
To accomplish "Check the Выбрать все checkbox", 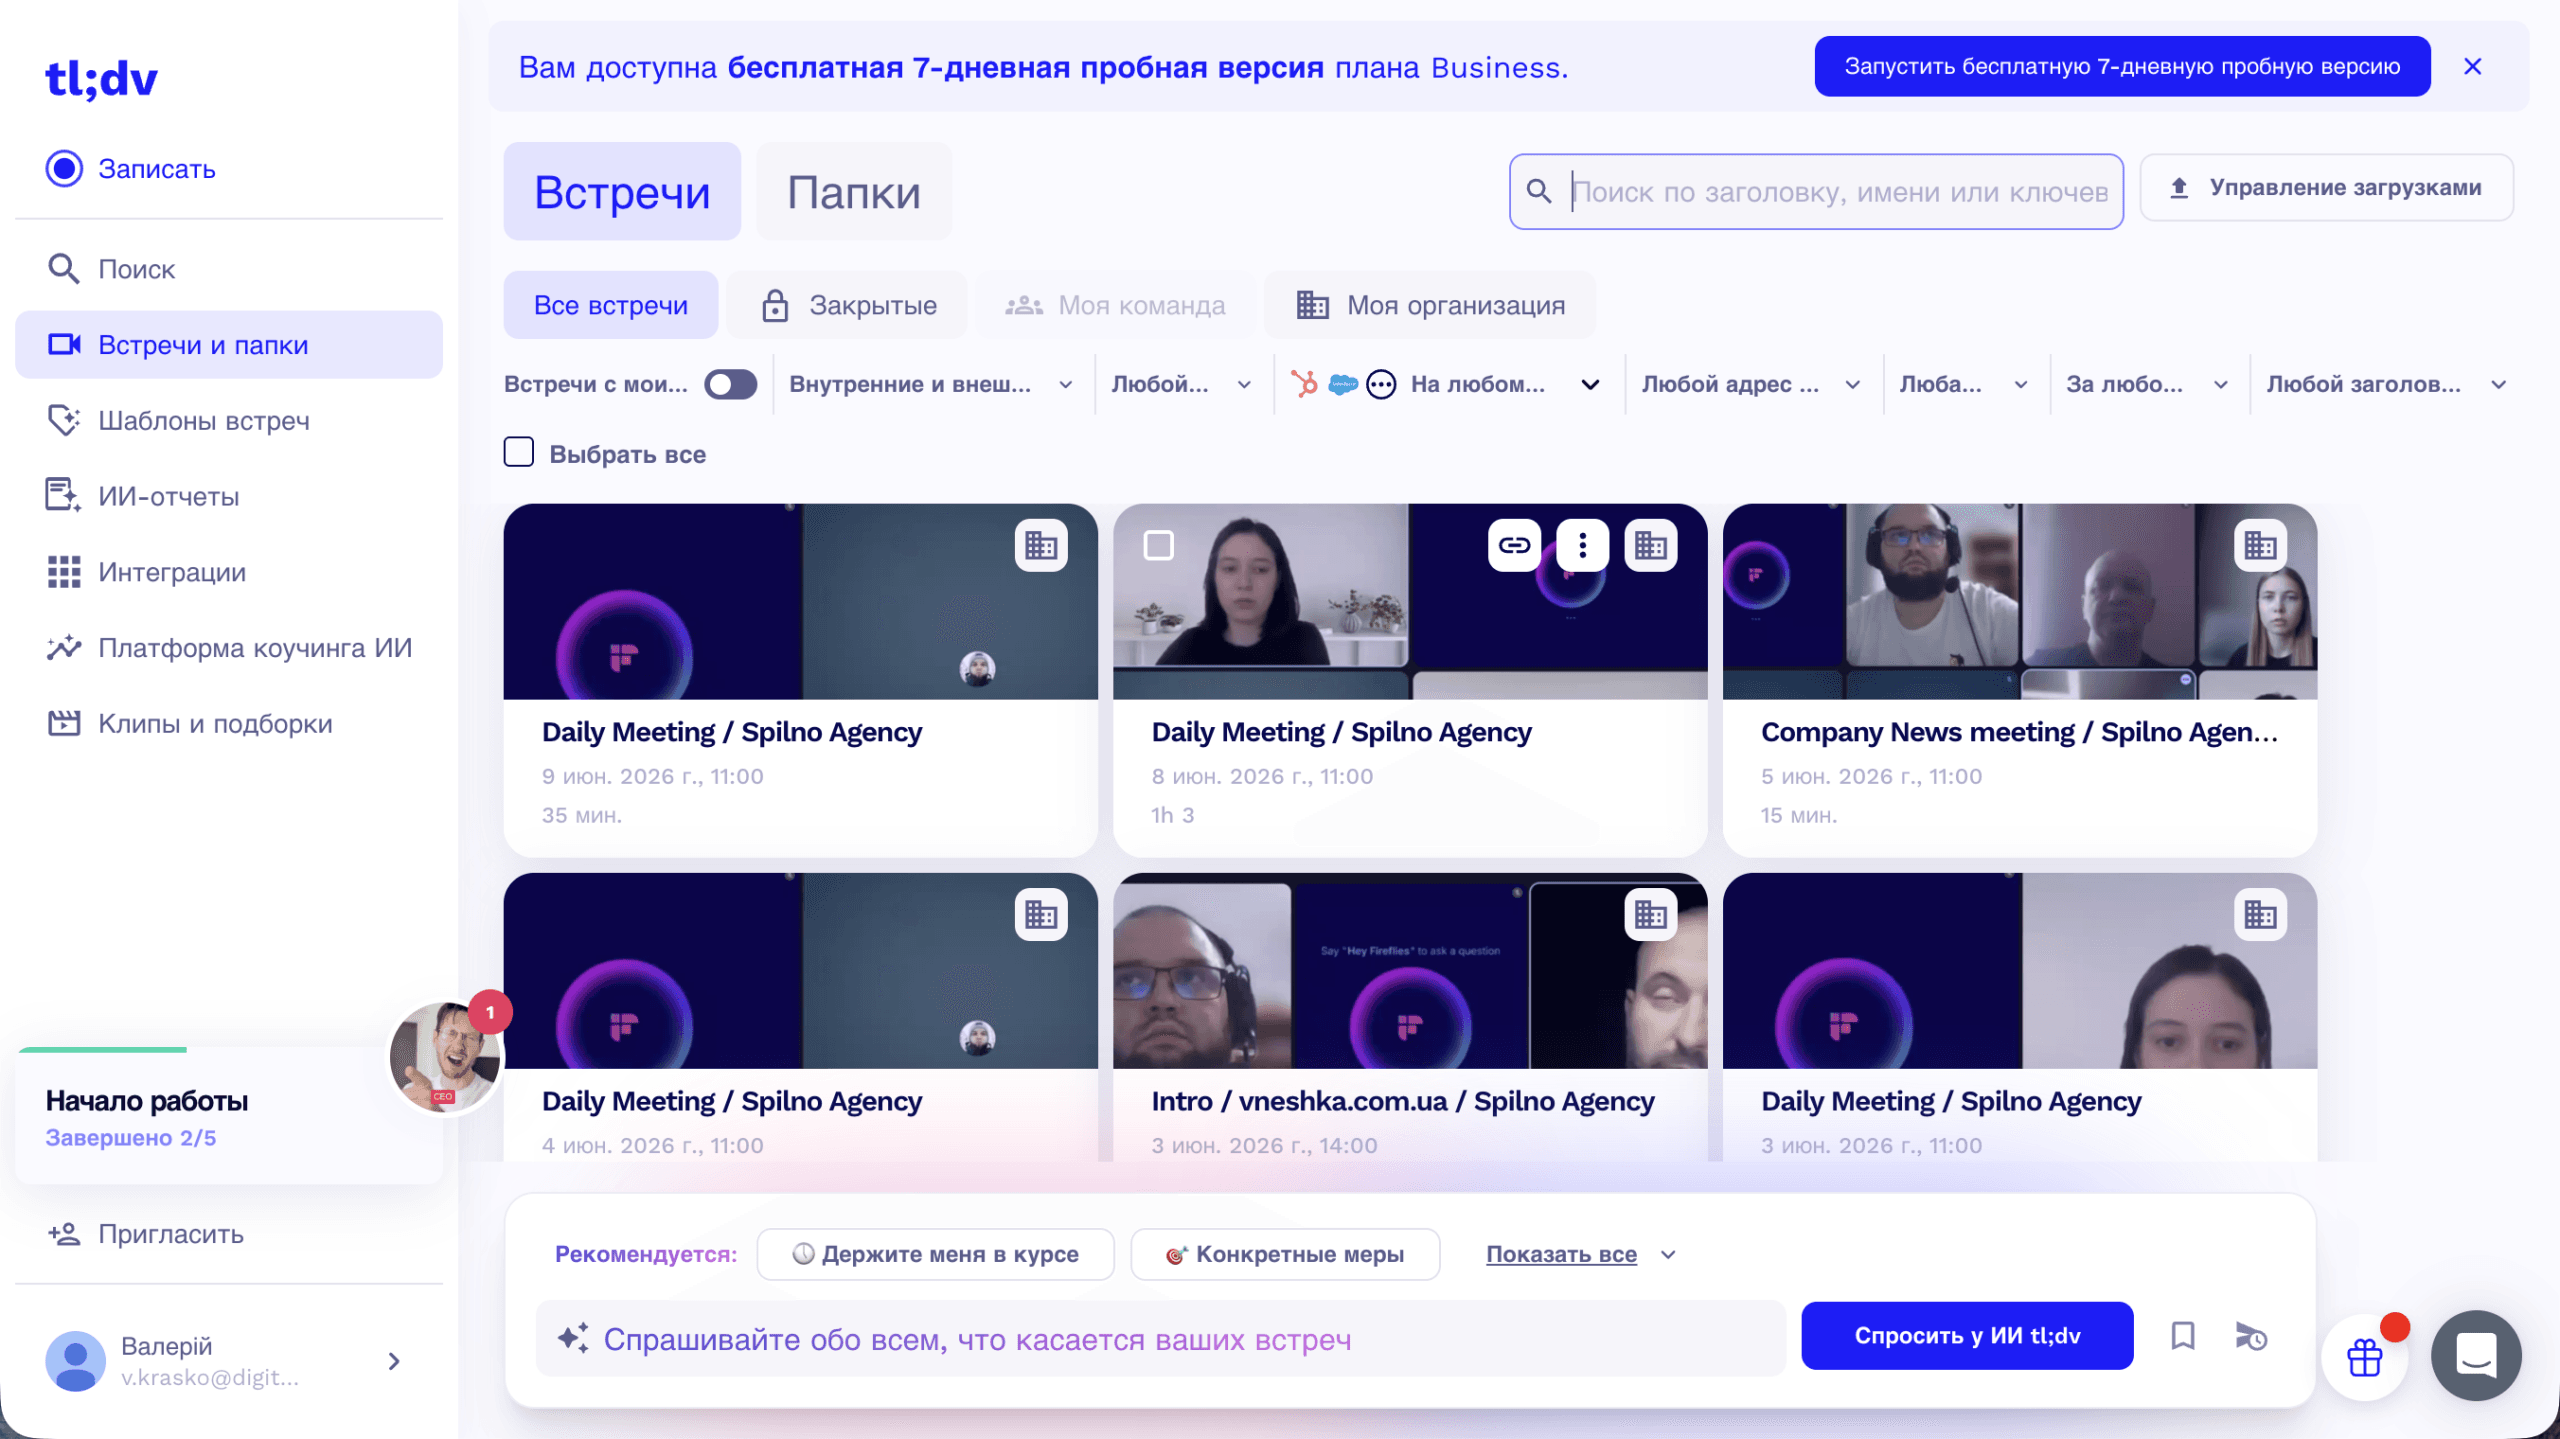I will pyautogui.click(x=519, y=452).
